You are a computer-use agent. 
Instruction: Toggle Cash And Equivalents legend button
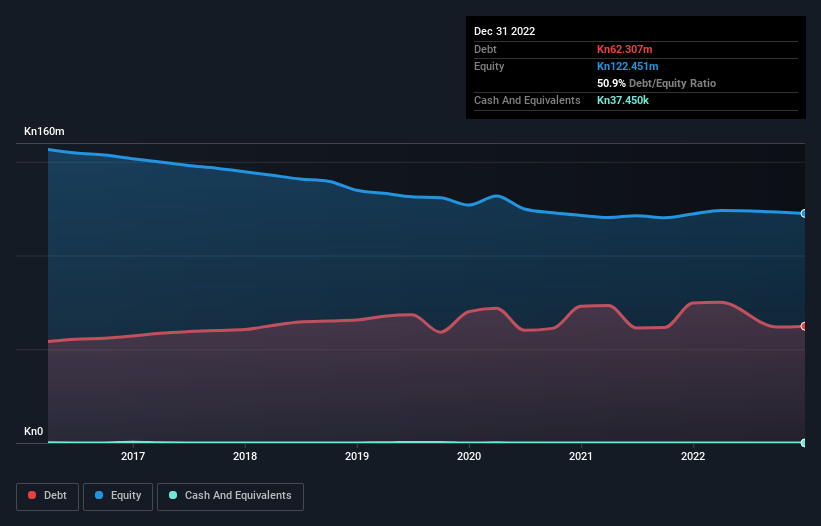click(230, 496)
